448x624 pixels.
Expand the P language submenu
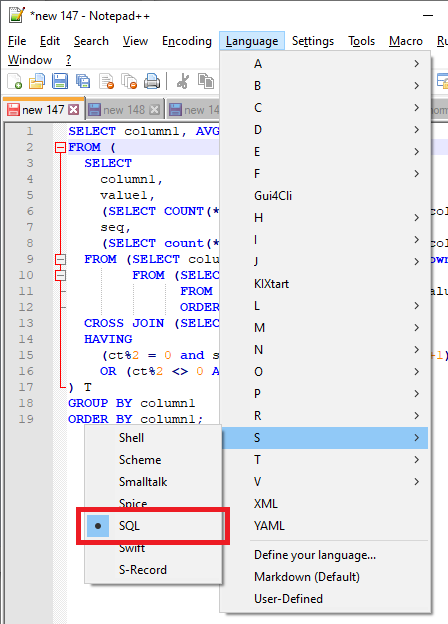325,394
